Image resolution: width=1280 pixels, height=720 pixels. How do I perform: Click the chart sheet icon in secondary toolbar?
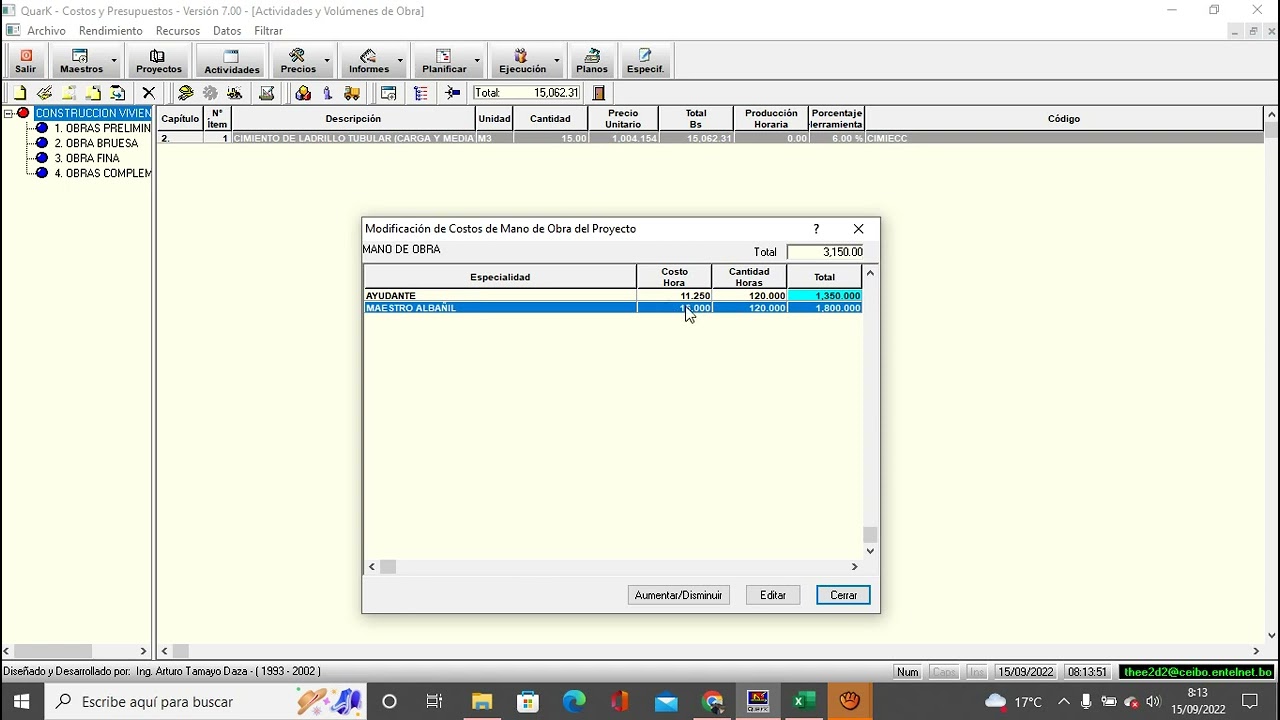pos(267,93)
